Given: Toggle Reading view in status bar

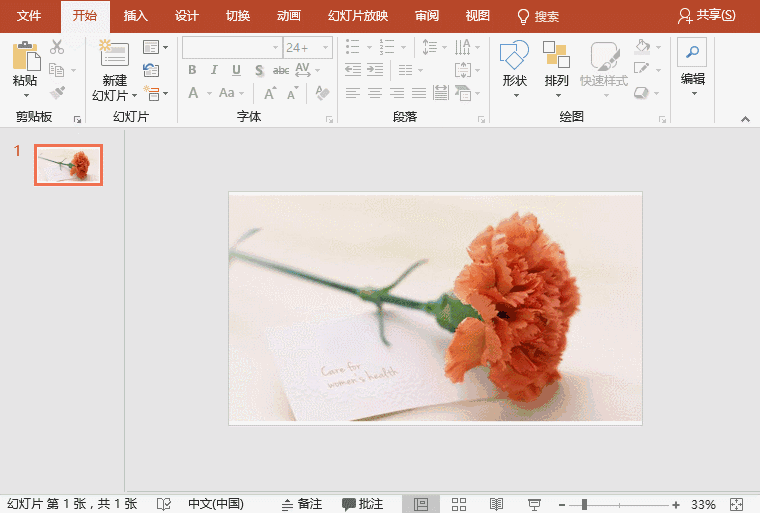Looking at the screenshot, I should coord(497,504).
